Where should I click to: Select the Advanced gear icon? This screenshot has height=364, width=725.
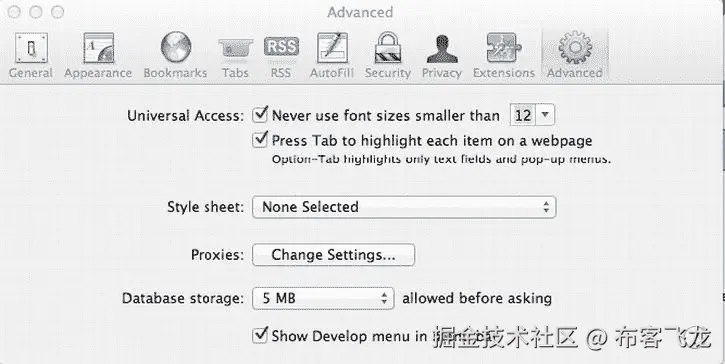pos(575,48)
